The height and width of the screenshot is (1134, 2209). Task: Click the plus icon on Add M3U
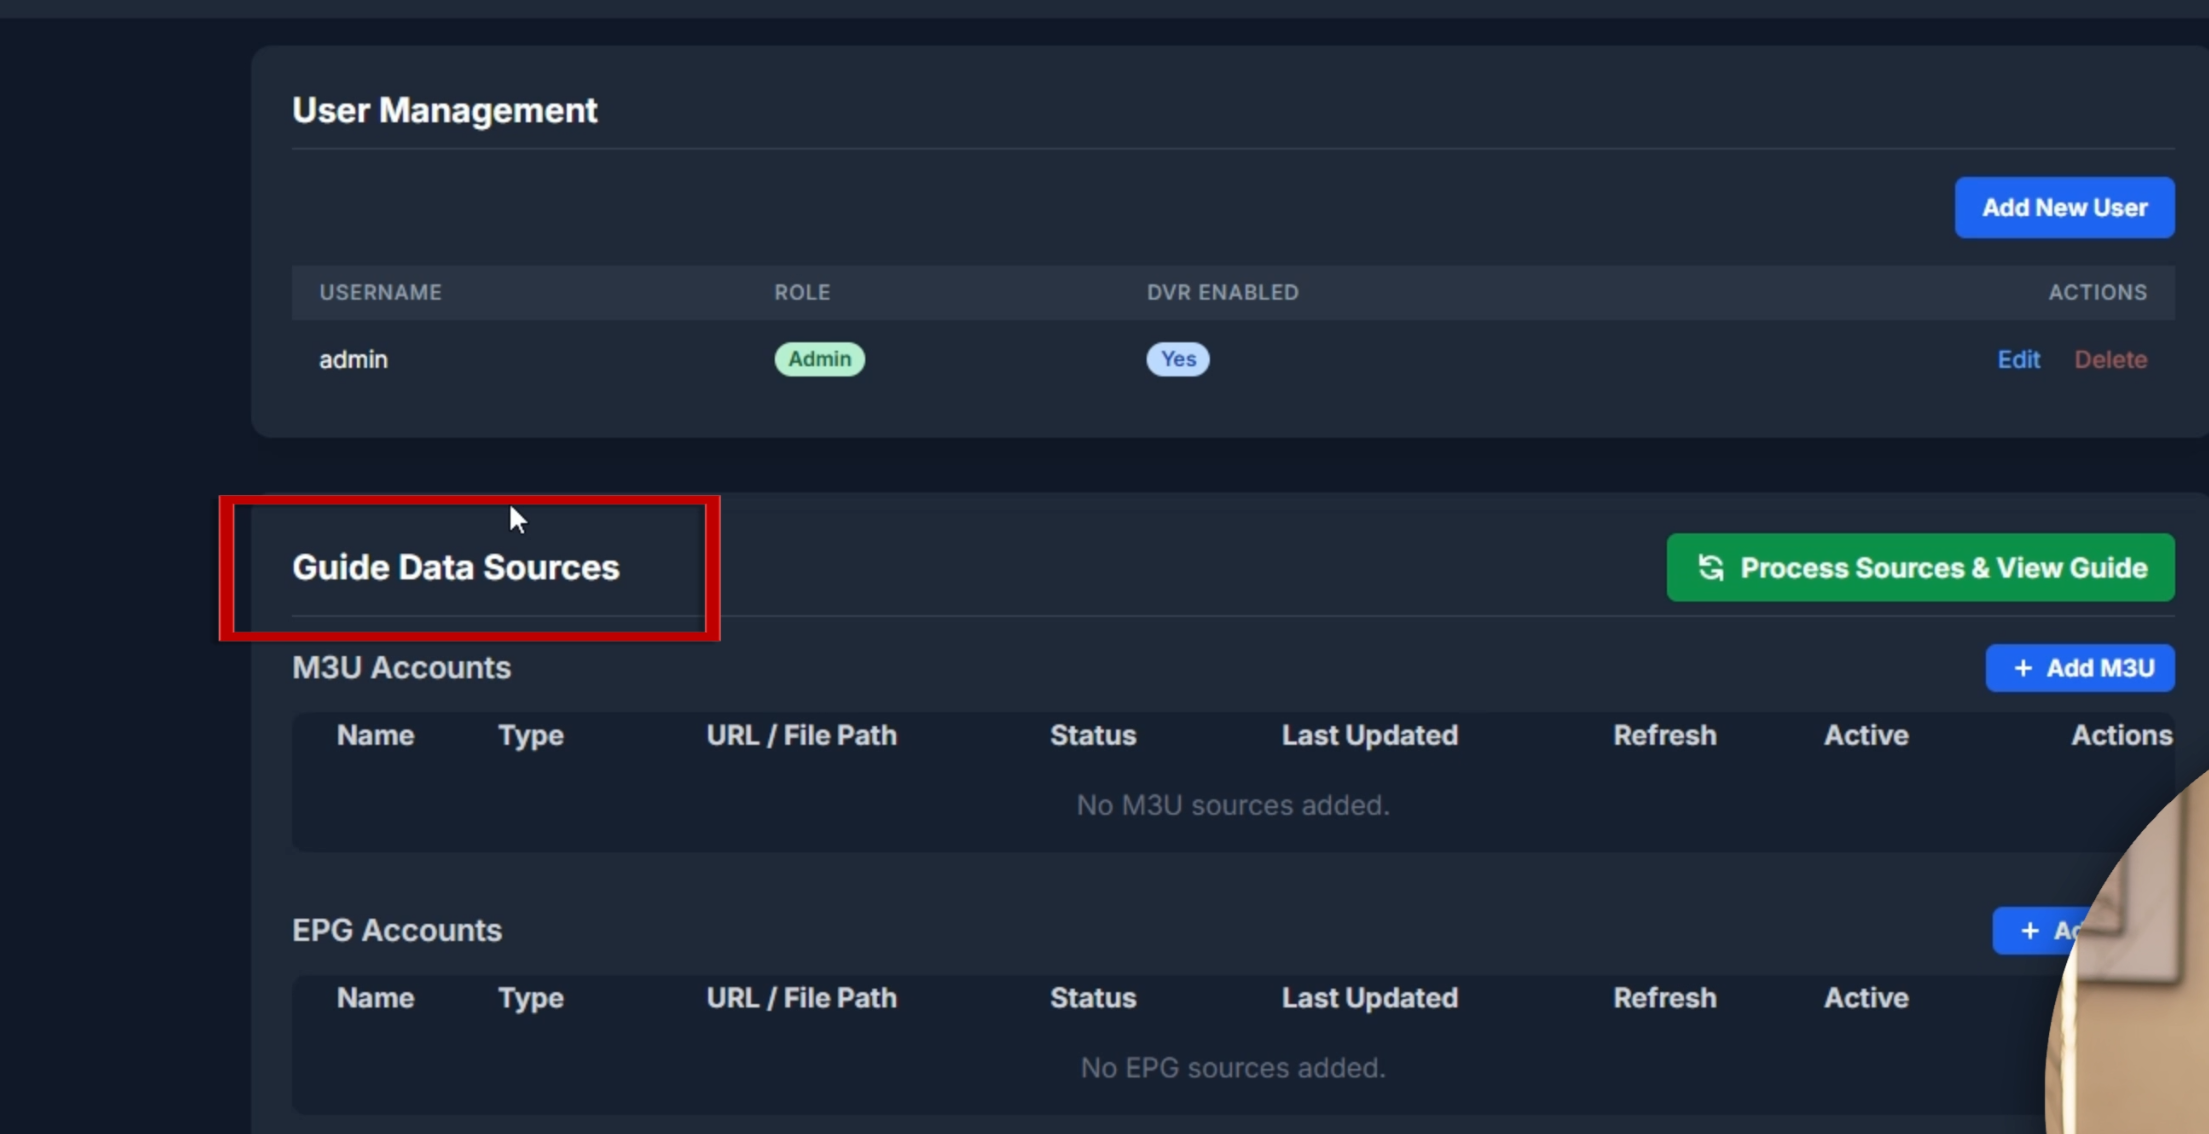pyautogui.click(x=2022, y=668)
